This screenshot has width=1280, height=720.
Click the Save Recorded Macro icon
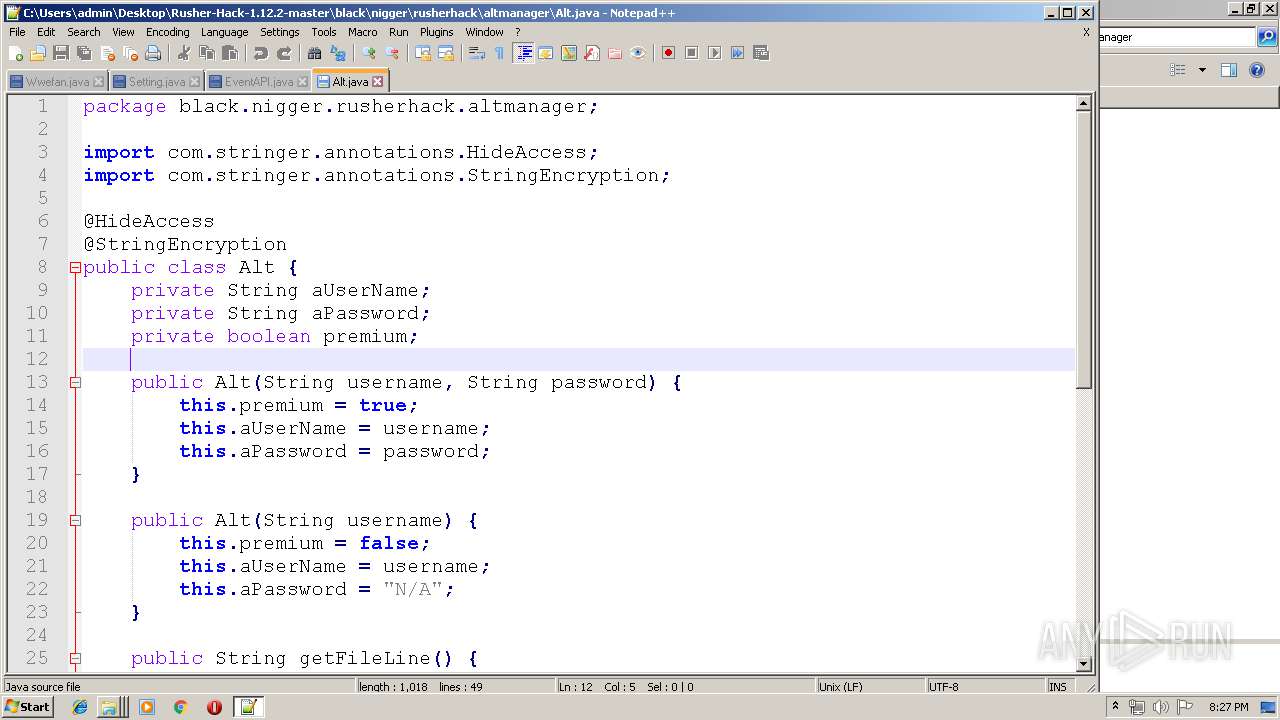(760, 53)
